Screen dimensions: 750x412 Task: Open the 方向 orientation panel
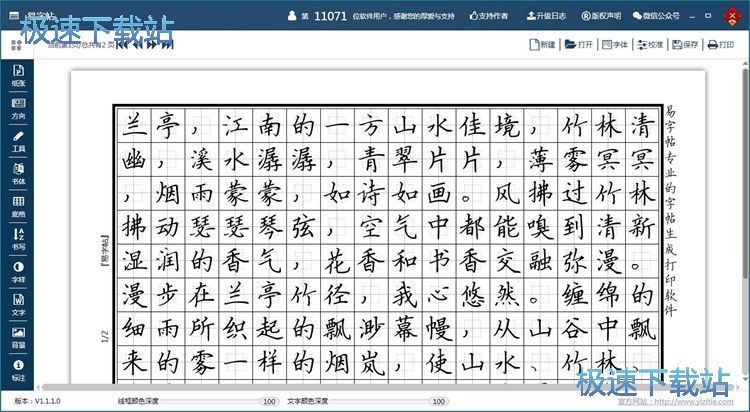pyautogui.click(x=18, y=109)
